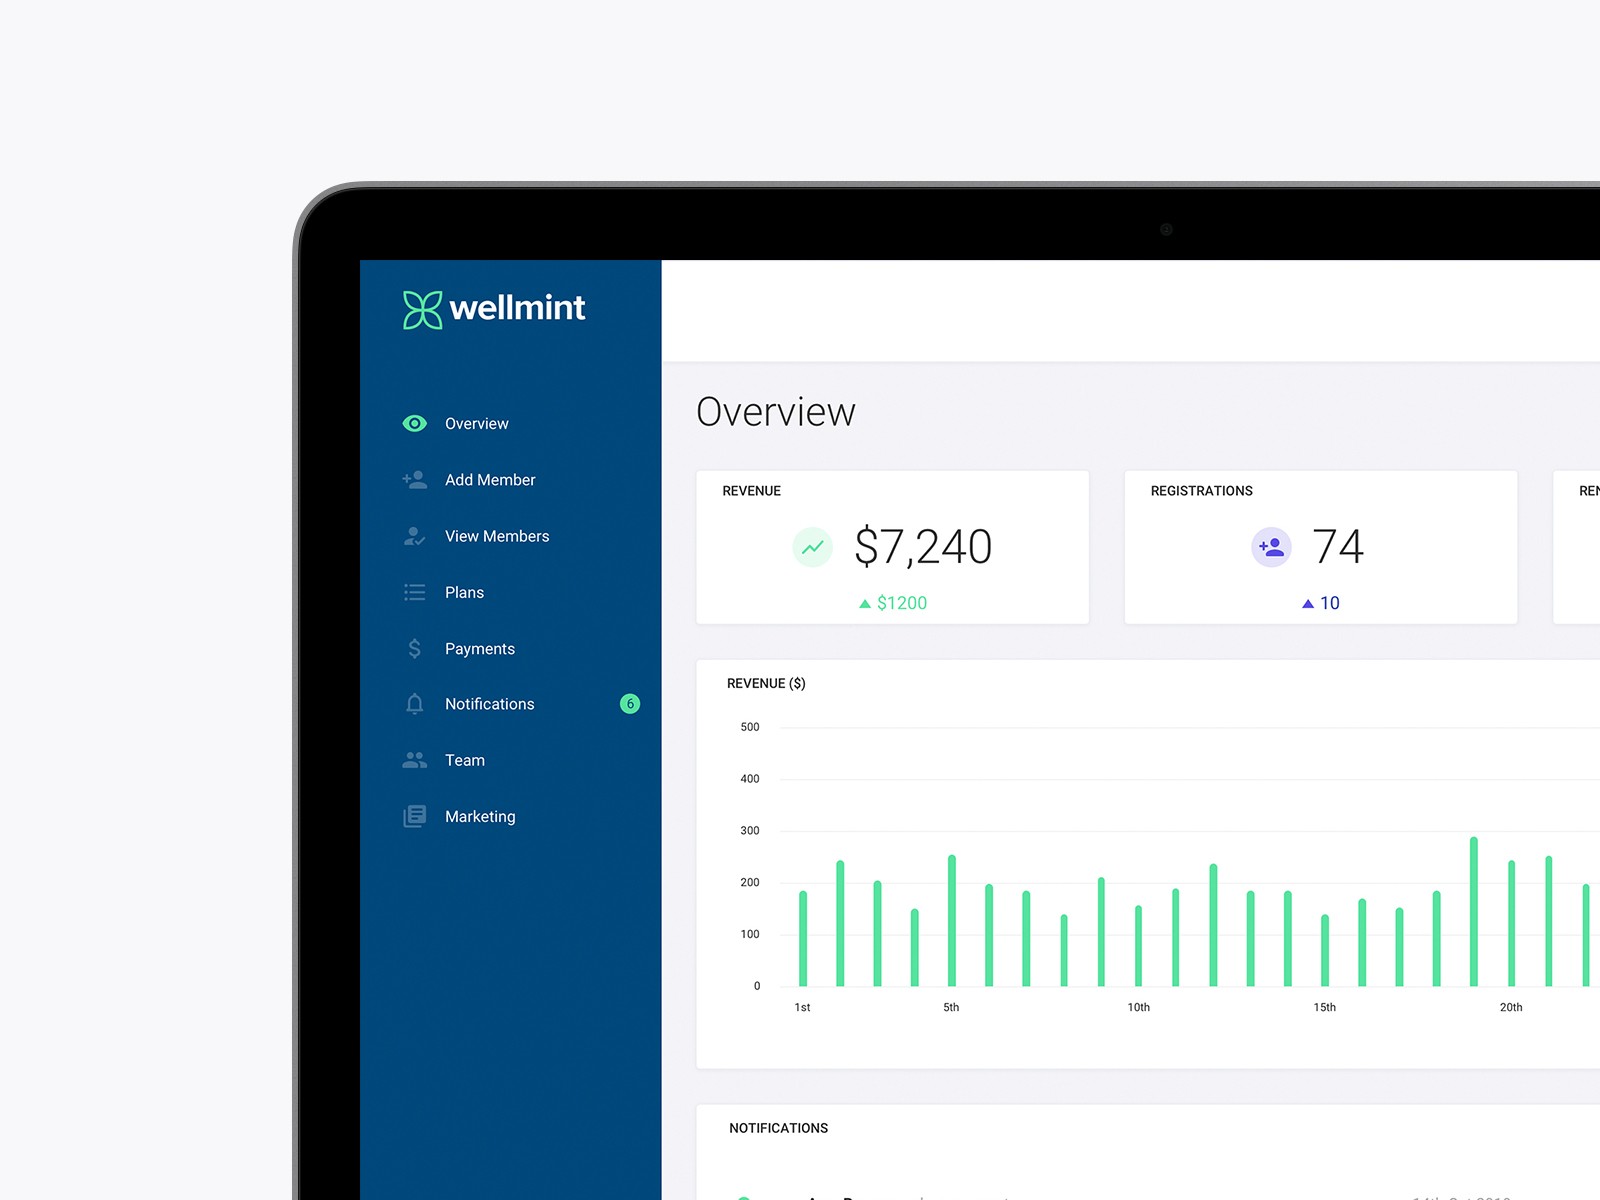Click the chart bar above 15th
The height and width of the screenshot is (1200, 1600).
1325,950
